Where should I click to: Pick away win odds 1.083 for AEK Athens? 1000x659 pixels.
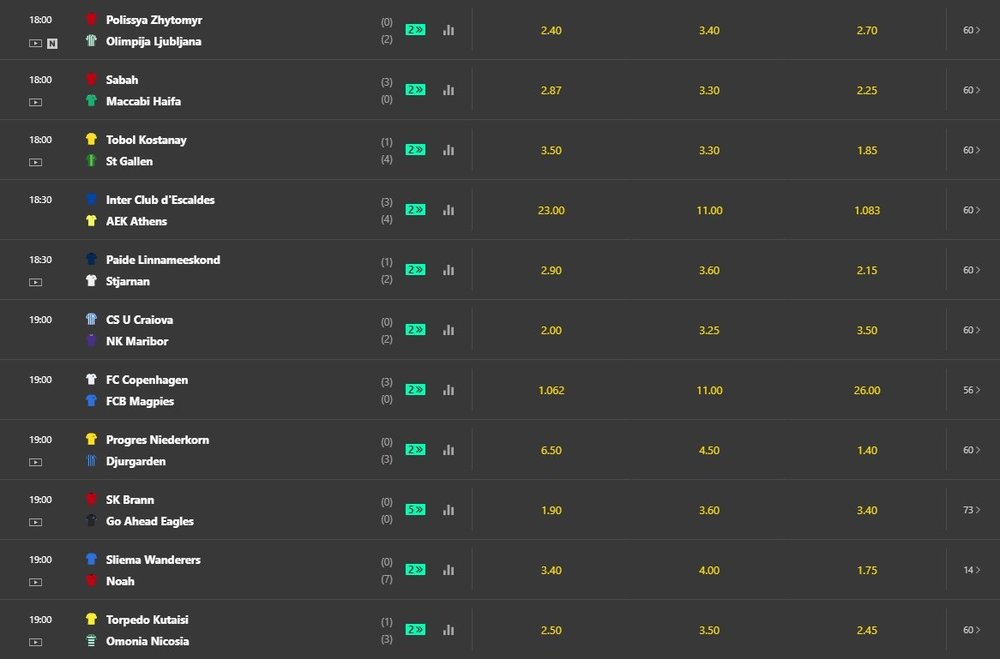(x=867, y=210)
